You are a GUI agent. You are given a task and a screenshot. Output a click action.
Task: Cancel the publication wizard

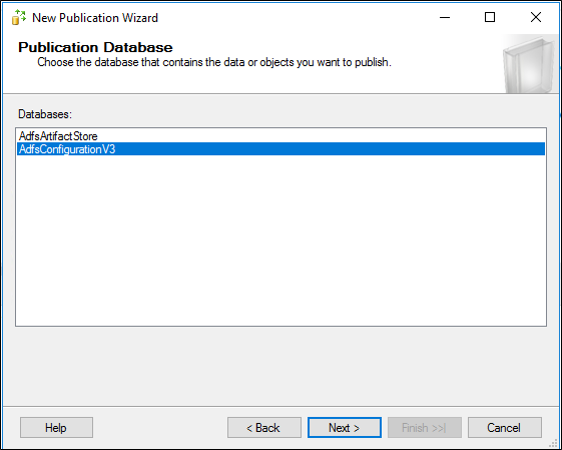click(505, 427)
